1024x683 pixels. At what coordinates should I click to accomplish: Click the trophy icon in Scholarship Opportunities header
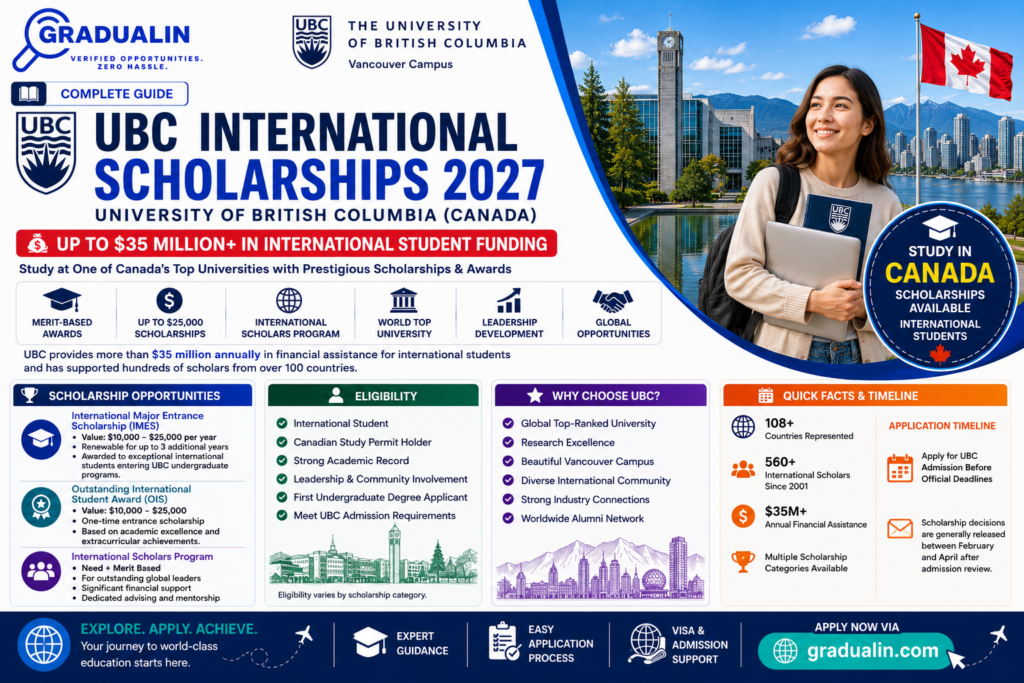pos(29,395)
